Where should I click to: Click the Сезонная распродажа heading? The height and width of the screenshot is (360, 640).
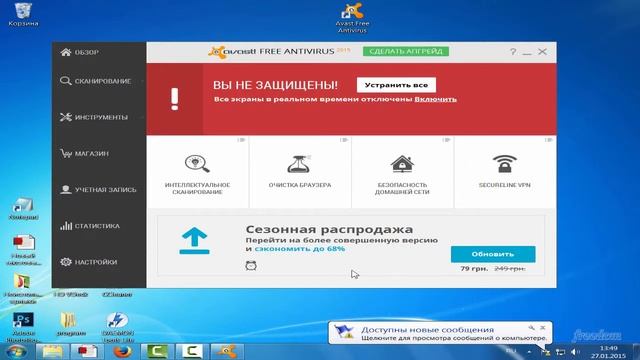pos(329,229)
